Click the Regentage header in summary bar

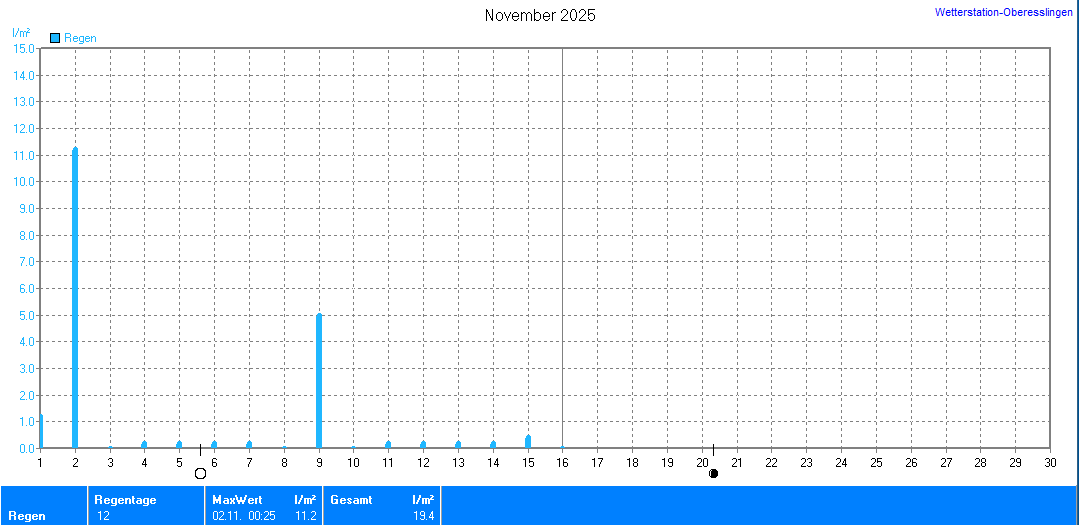(125, 500)
